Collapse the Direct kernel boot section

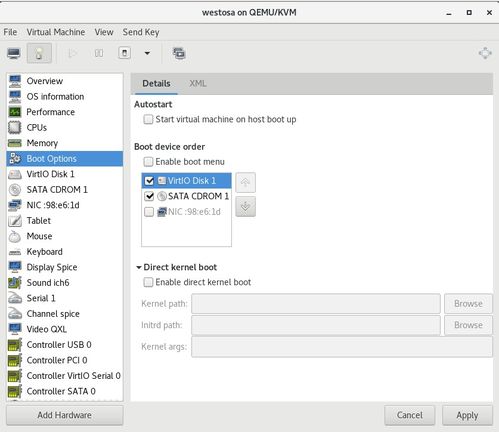click(139, 267)
